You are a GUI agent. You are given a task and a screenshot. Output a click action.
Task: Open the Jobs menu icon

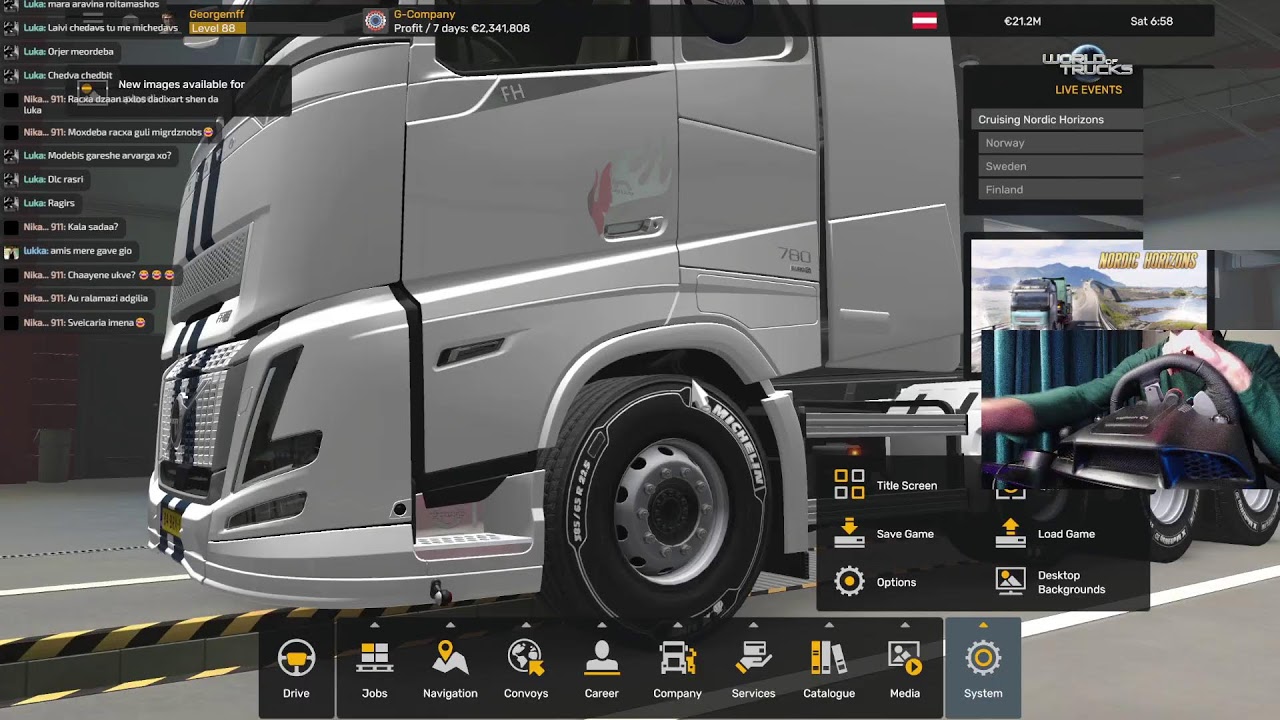375,658
